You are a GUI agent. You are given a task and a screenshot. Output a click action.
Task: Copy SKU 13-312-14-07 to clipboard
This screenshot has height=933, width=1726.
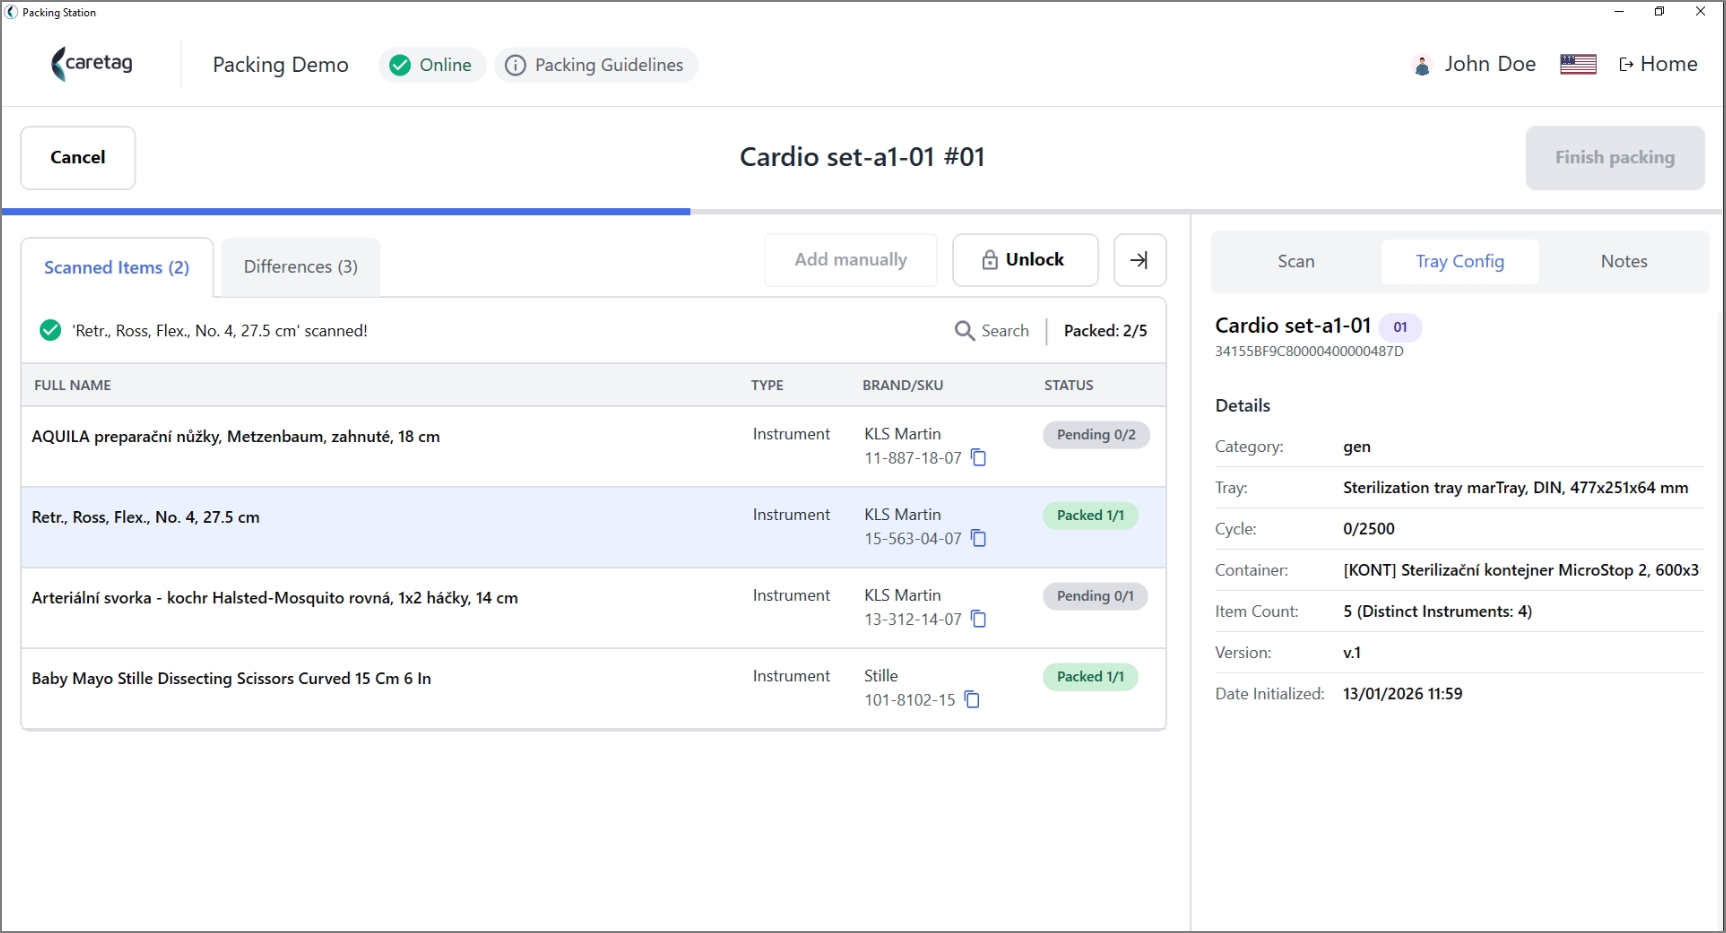[x=979, y=620]
